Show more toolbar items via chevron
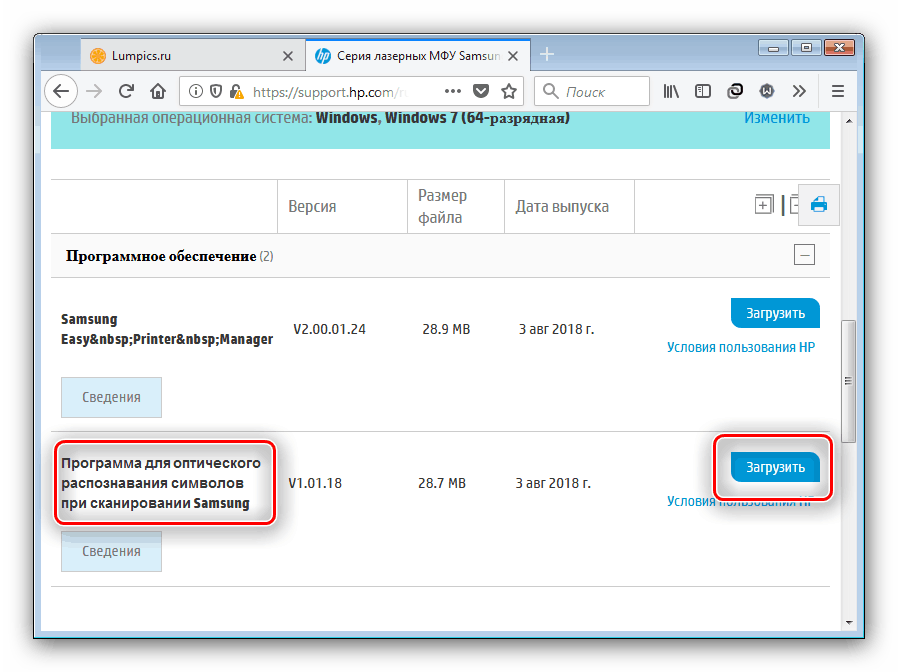 (799, 91)
